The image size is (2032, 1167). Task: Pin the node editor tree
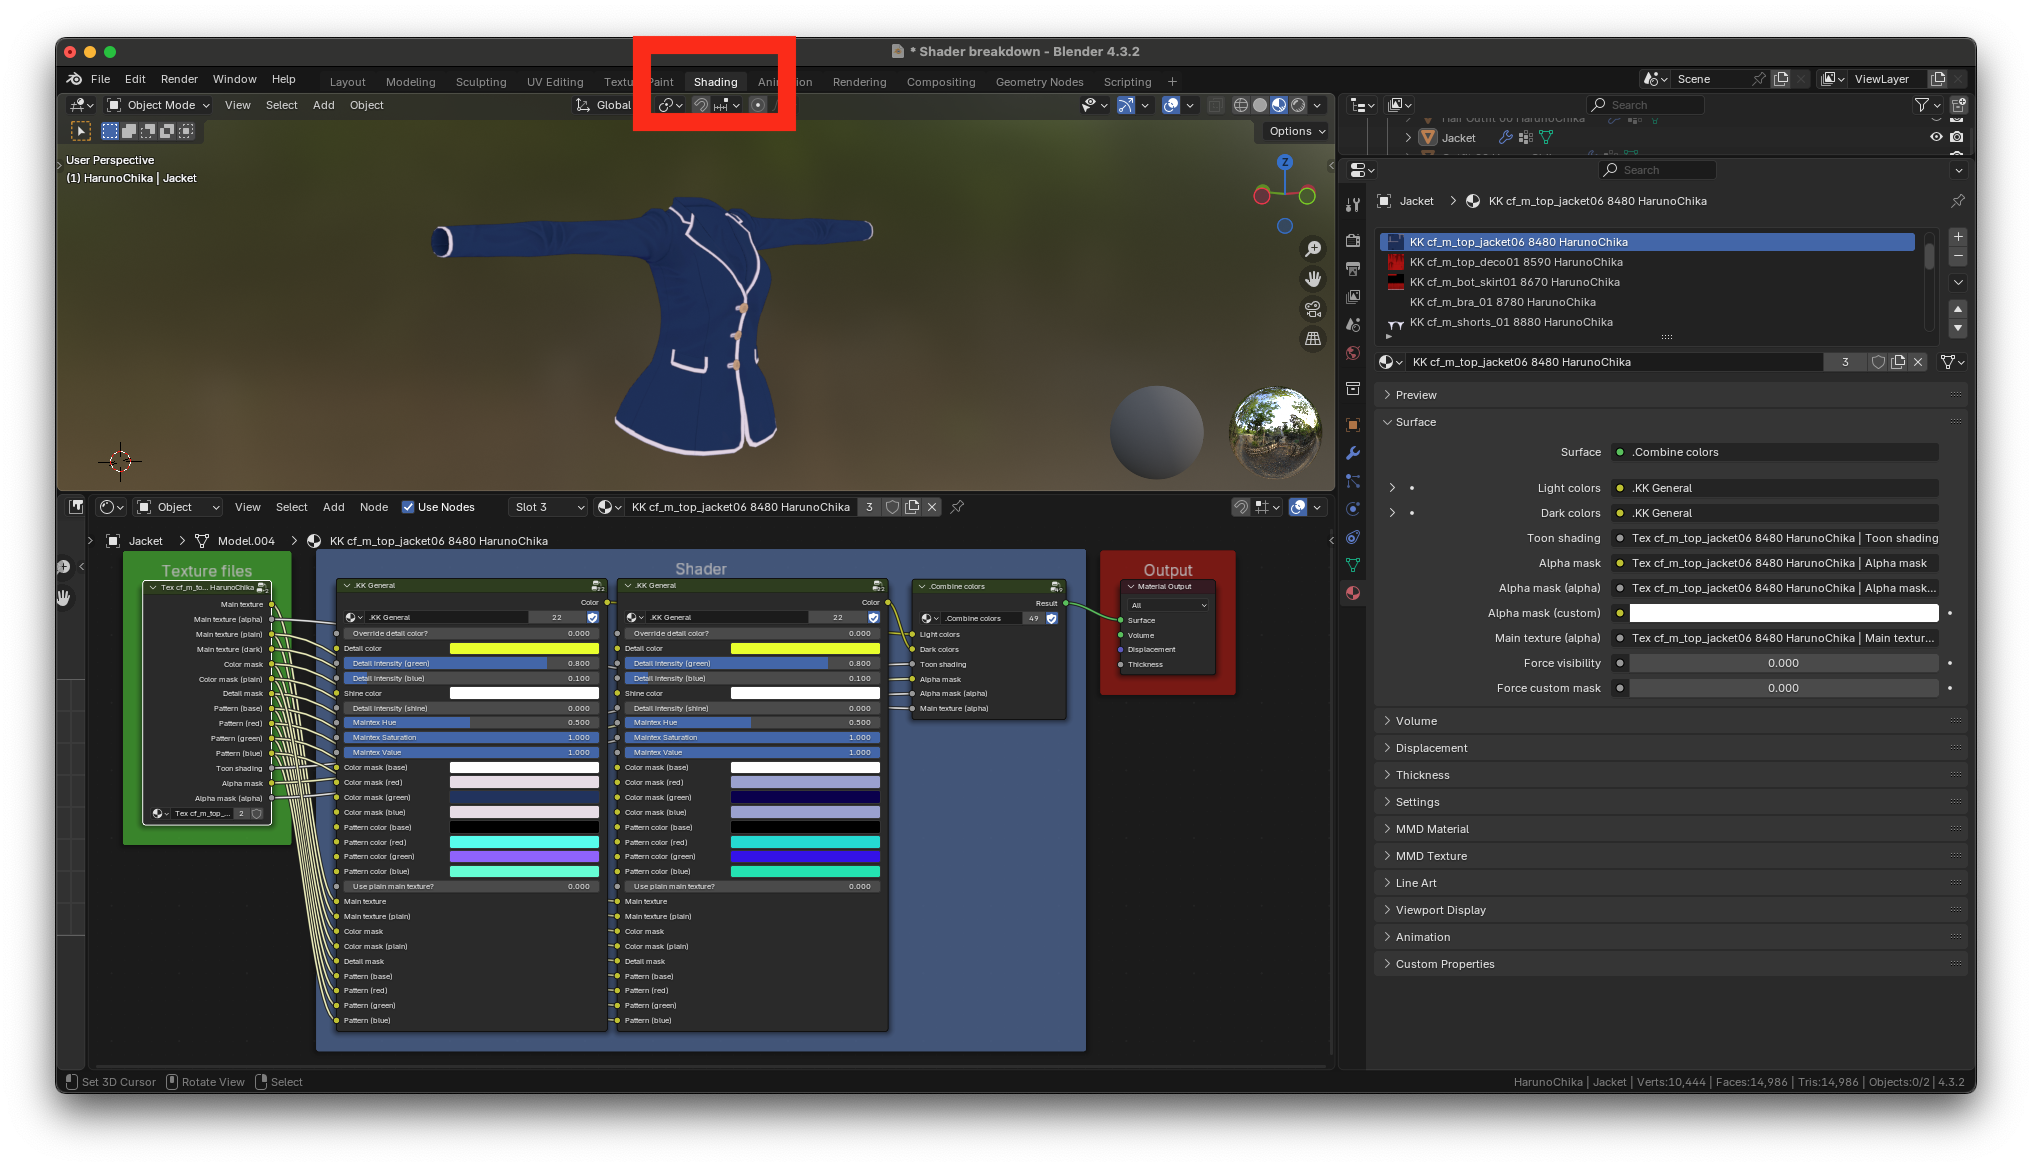coord(957,507)
